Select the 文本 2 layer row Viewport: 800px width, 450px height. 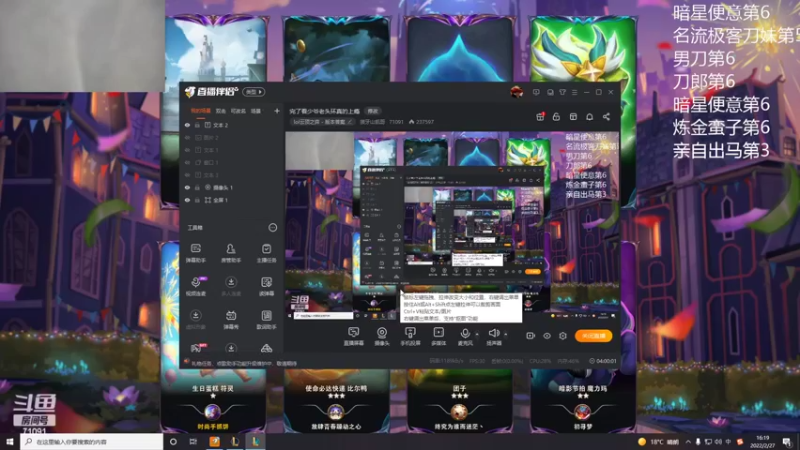tap(232, 125)
